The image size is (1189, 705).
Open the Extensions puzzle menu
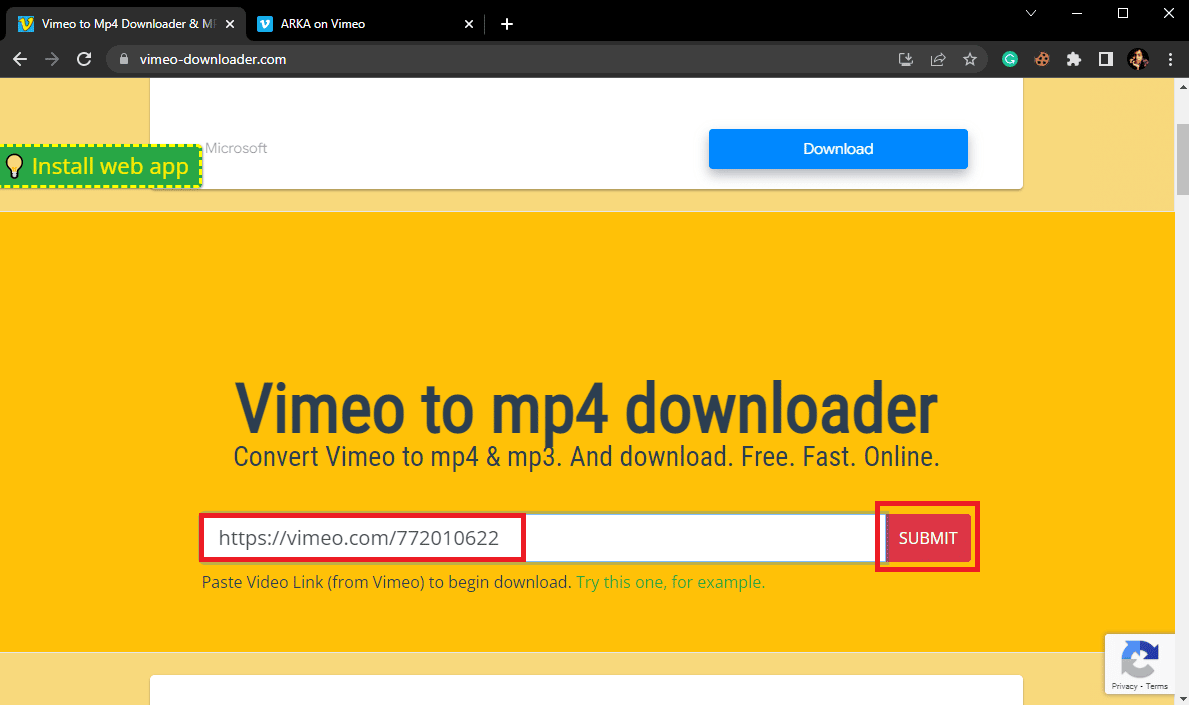point(1074,59)
